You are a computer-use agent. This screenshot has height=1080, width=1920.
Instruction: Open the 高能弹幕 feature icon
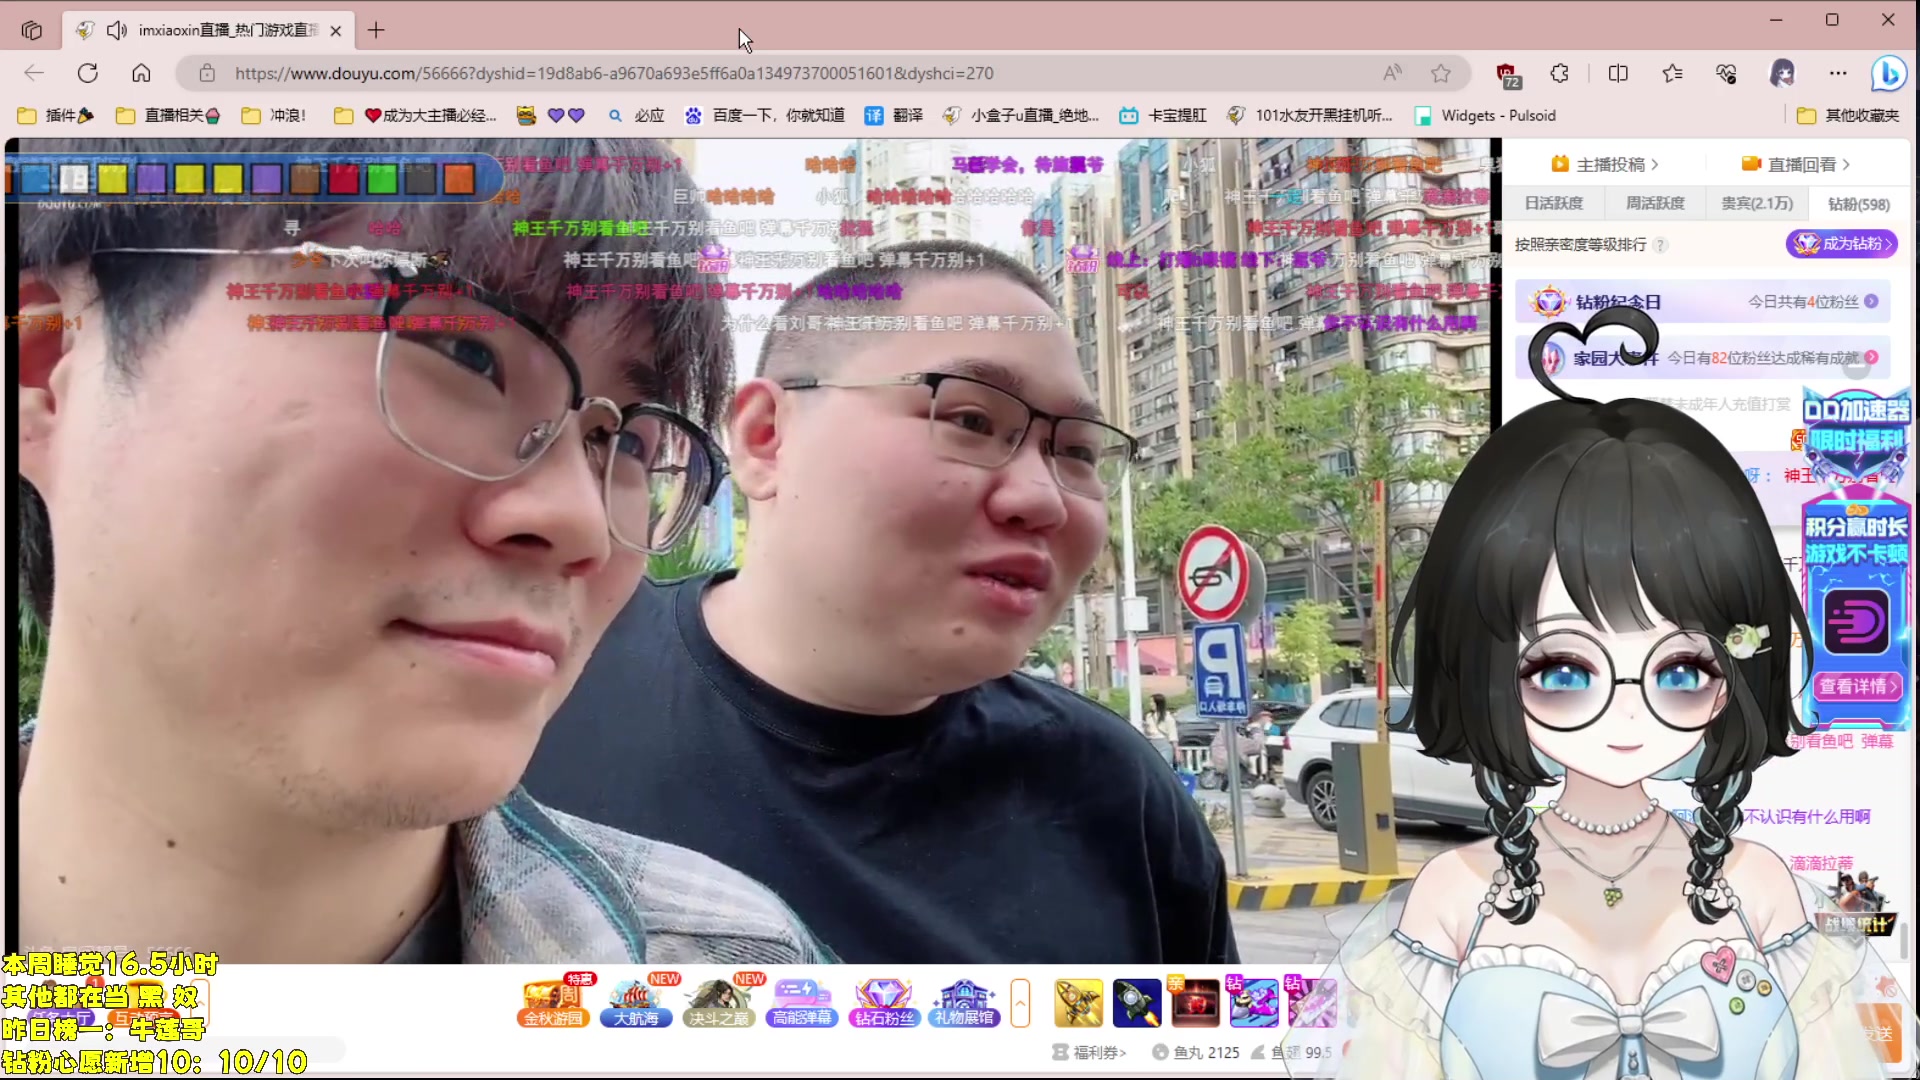click(801, 1002)
